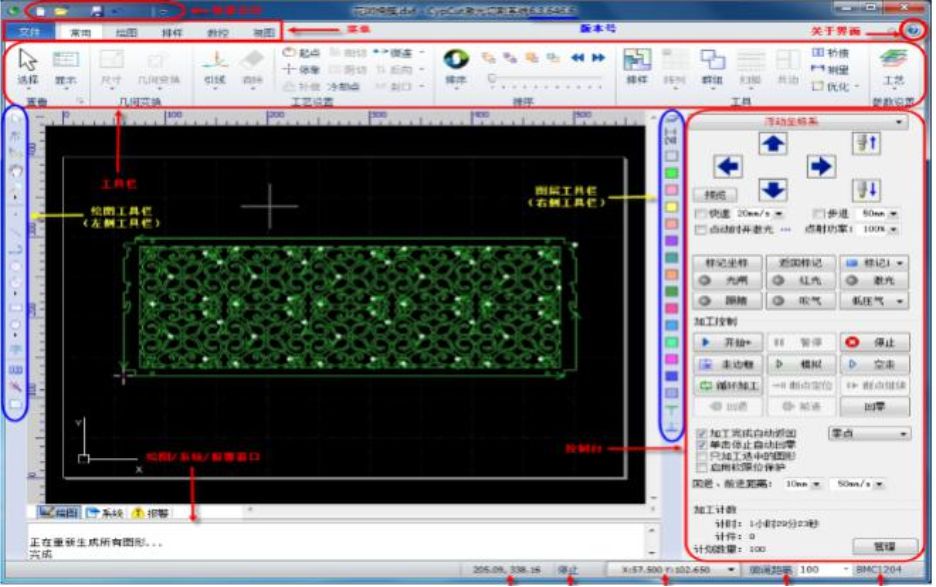
Task: Jog the cutting head with the up arrow
Action: [x=773, y=143]
